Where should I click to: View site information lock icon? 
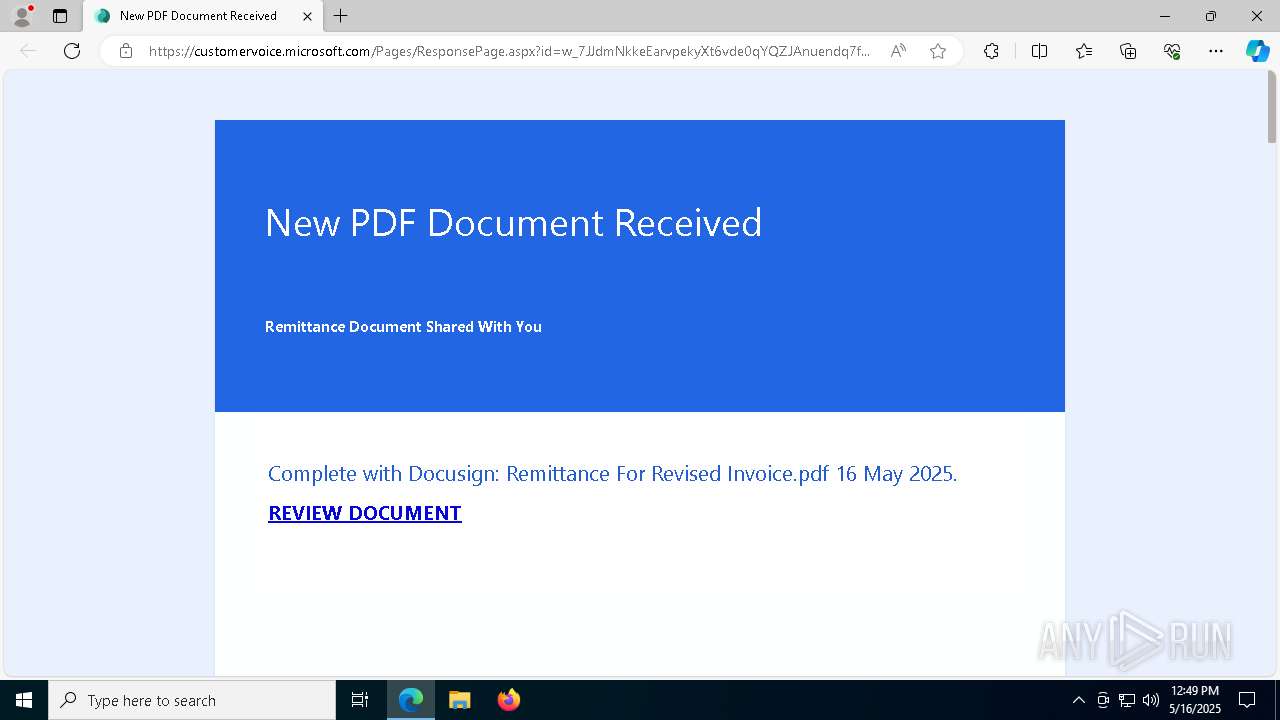click(x=126, y=51)
